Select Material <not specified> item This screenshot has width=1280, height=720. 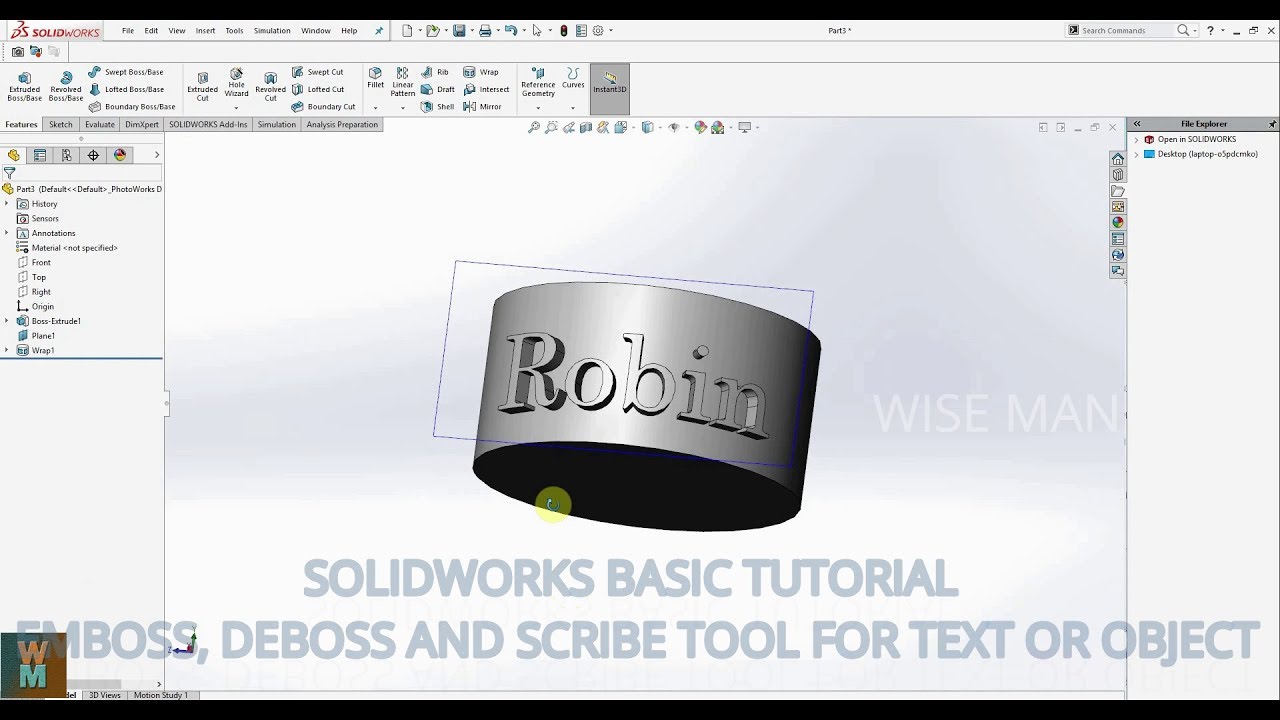[67, 248]
